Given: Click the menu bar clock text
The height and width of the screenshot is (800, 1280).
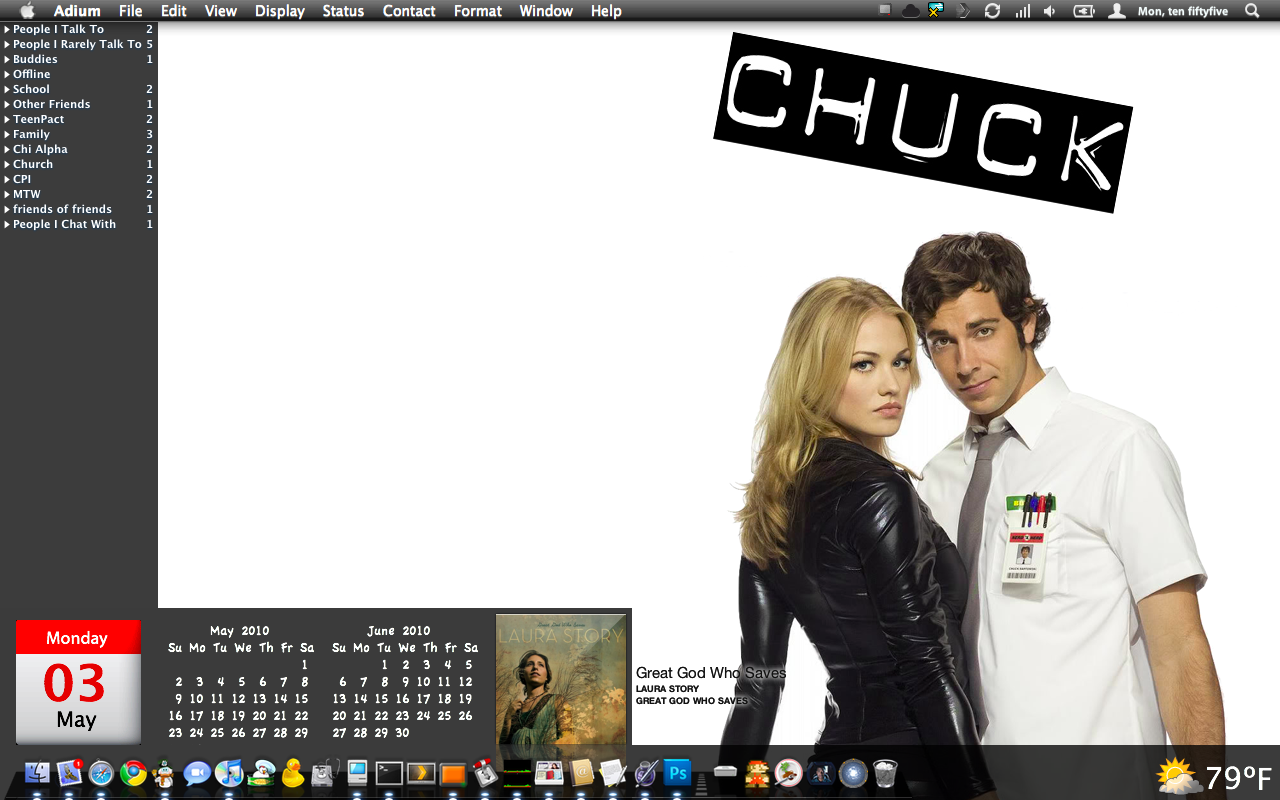Looking at the screenshot, I should click(x=1183, y=11).
